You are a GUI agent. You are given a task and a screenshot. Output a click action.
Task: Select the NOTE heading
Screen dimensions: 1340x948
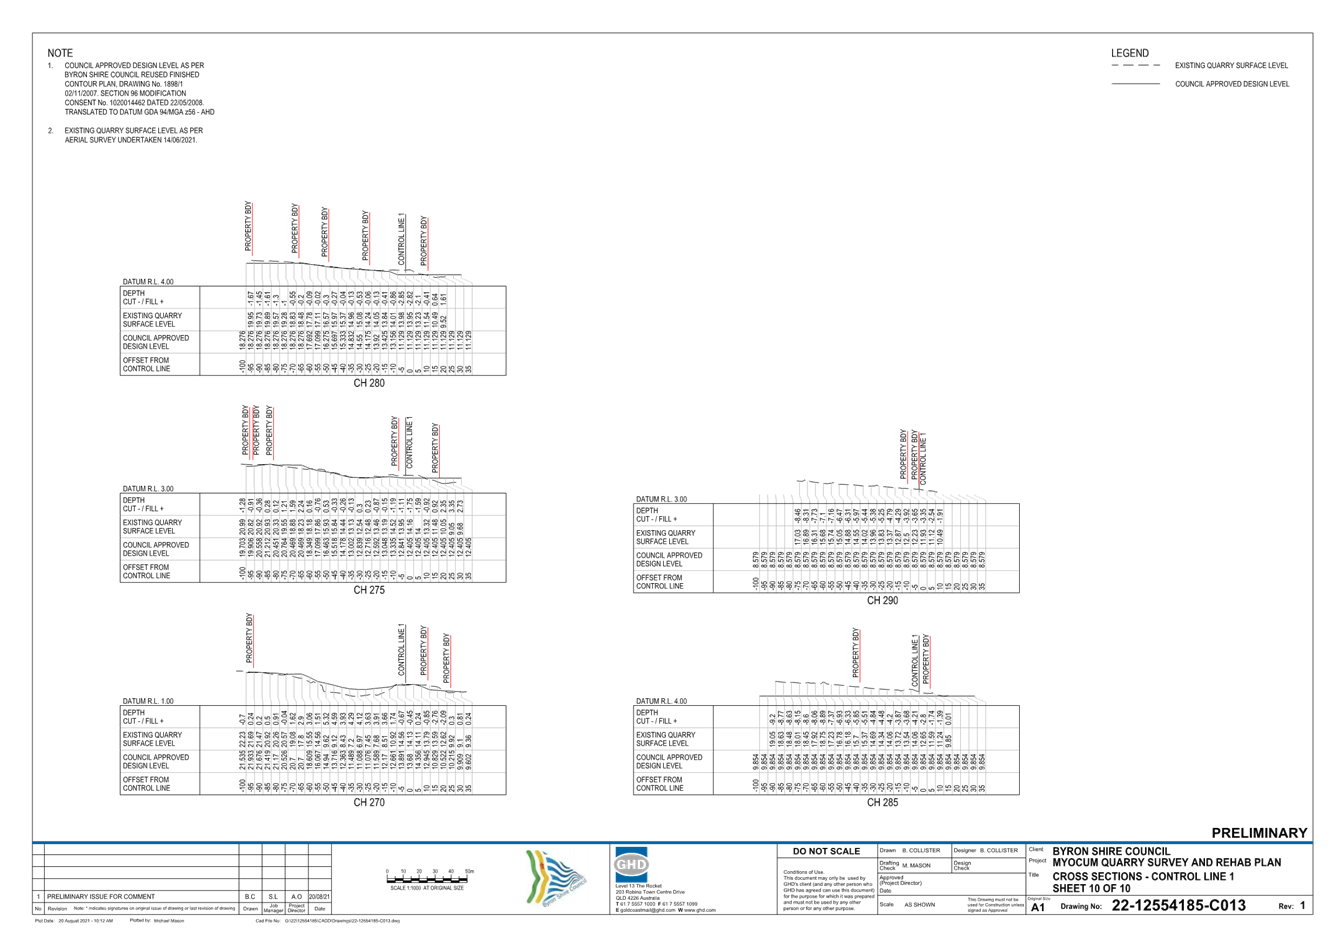point(60,53)
